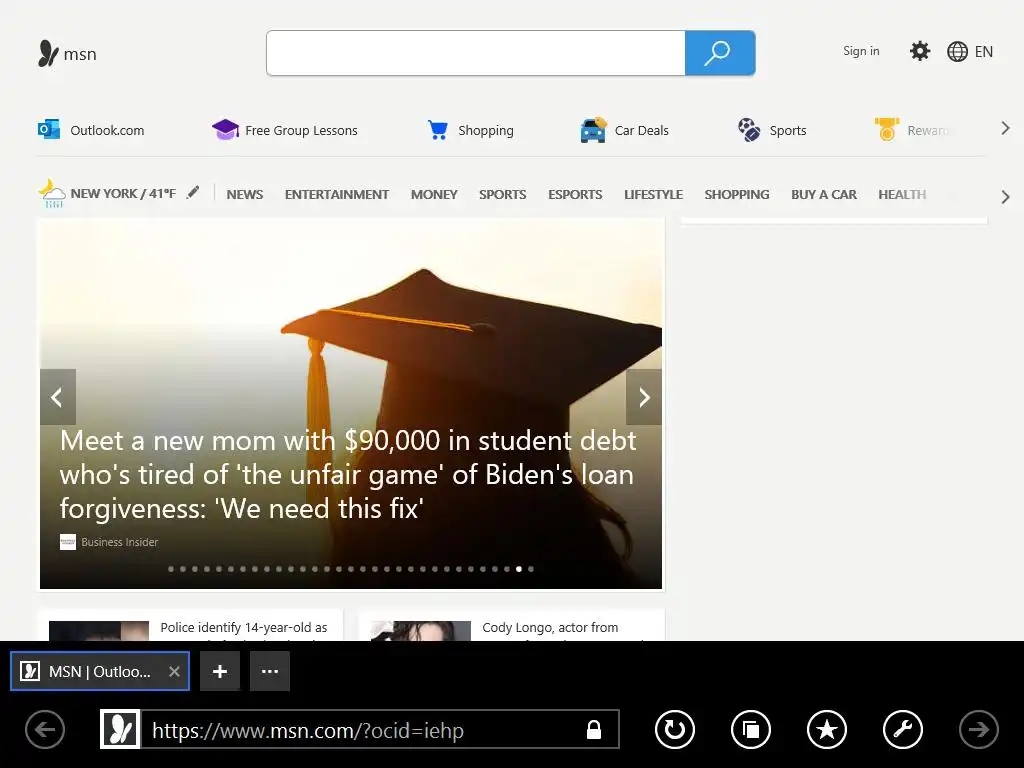Image resolution: width=1024 pixels, height=768 pixels.
Task: Open the tabs view icon
Action: pyautogui.click(x=751, y=729)
